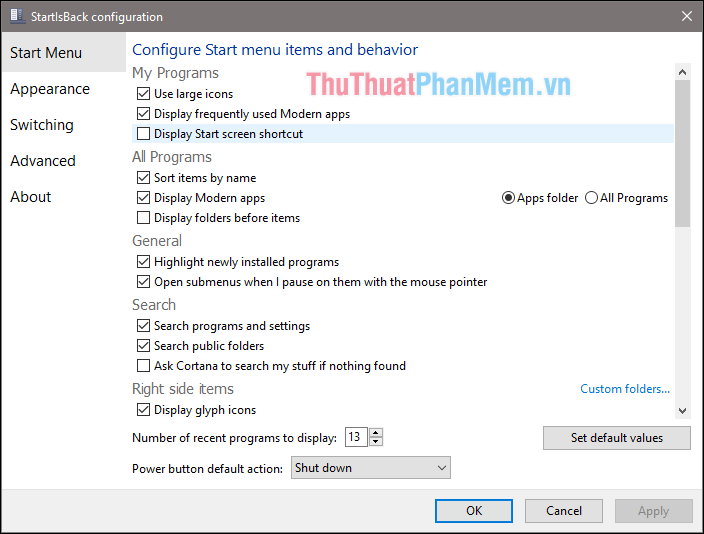Click the Apply button
This screenshot has width=704, height=534.
pyautogui.click(x=654, y=511)
